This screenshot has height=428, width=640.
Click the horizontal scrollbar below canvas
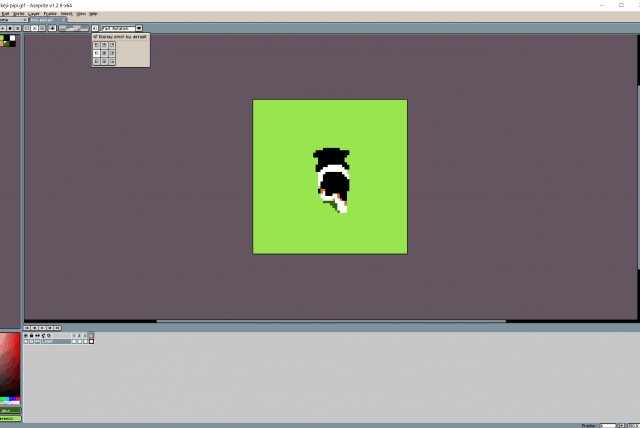[330, 321]
